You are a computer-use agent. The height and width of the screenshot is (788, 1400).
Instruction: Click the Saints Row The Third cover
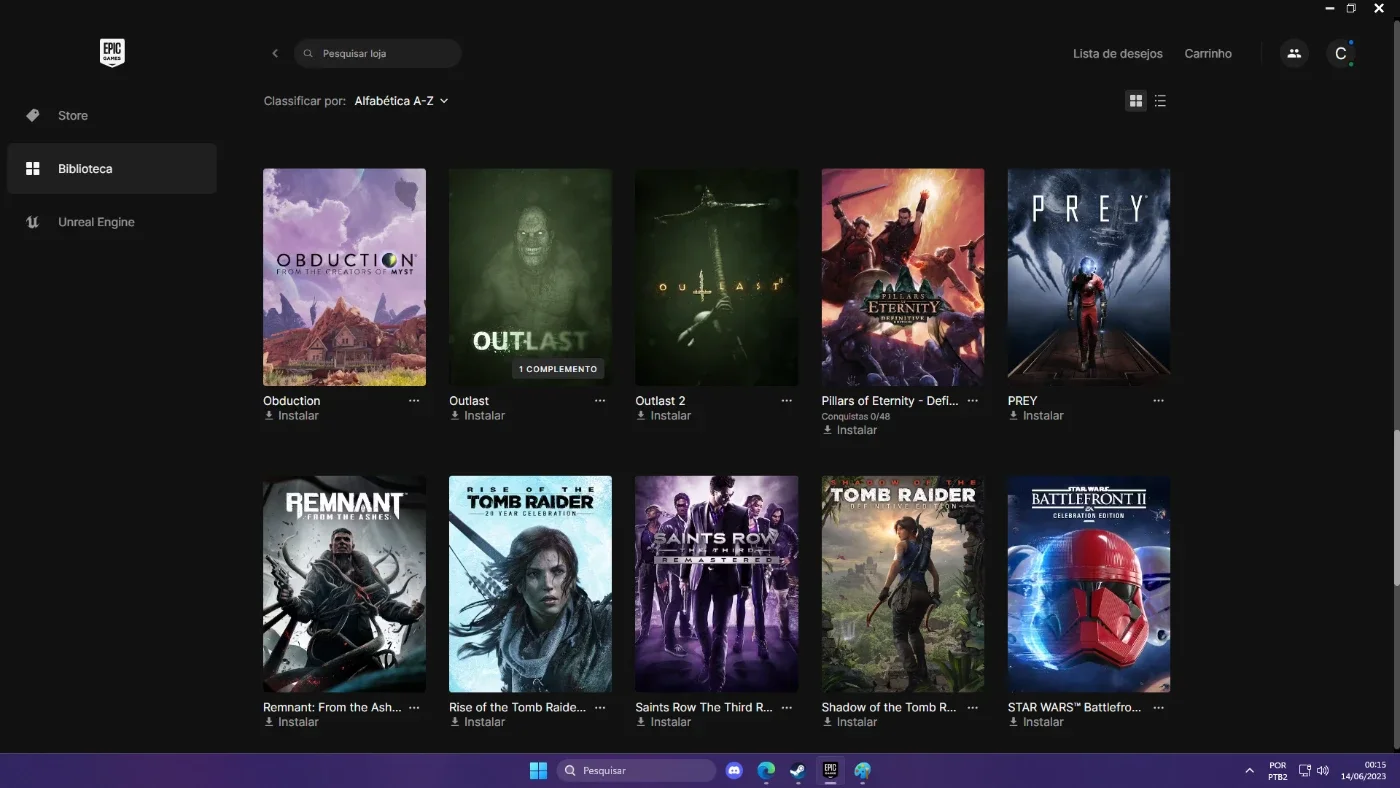click(717, 584)
